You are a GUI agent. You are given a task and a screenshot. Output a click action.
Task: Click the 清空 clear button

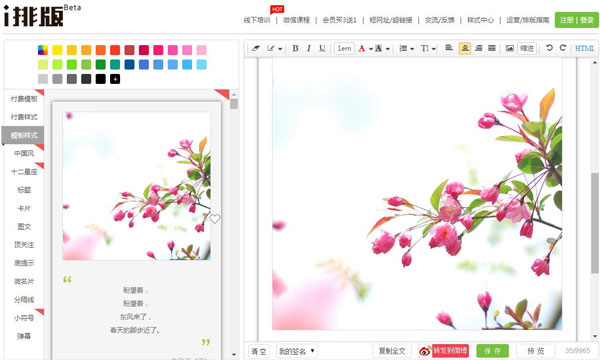(259, 351)
